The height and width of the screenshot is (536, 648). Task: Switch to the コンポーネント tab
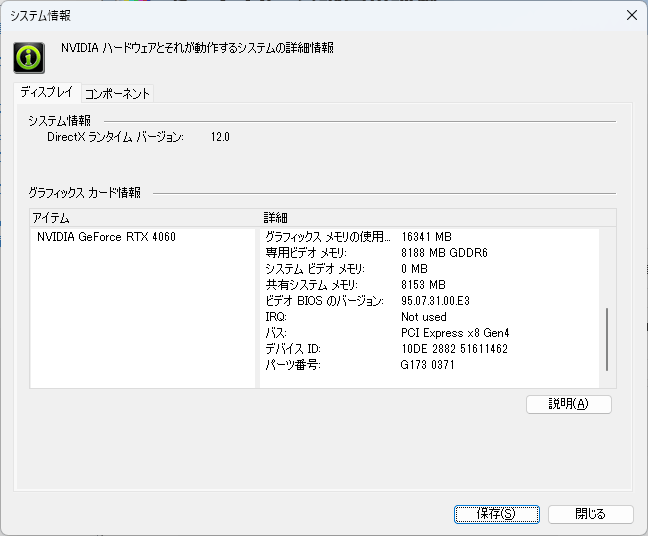tap(117, 93)
